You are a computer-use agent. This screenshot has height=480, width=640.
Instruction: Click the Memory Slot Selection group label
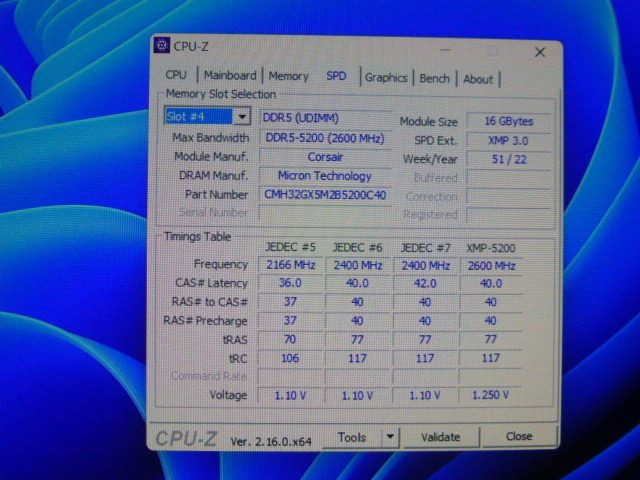pos(221,94)
